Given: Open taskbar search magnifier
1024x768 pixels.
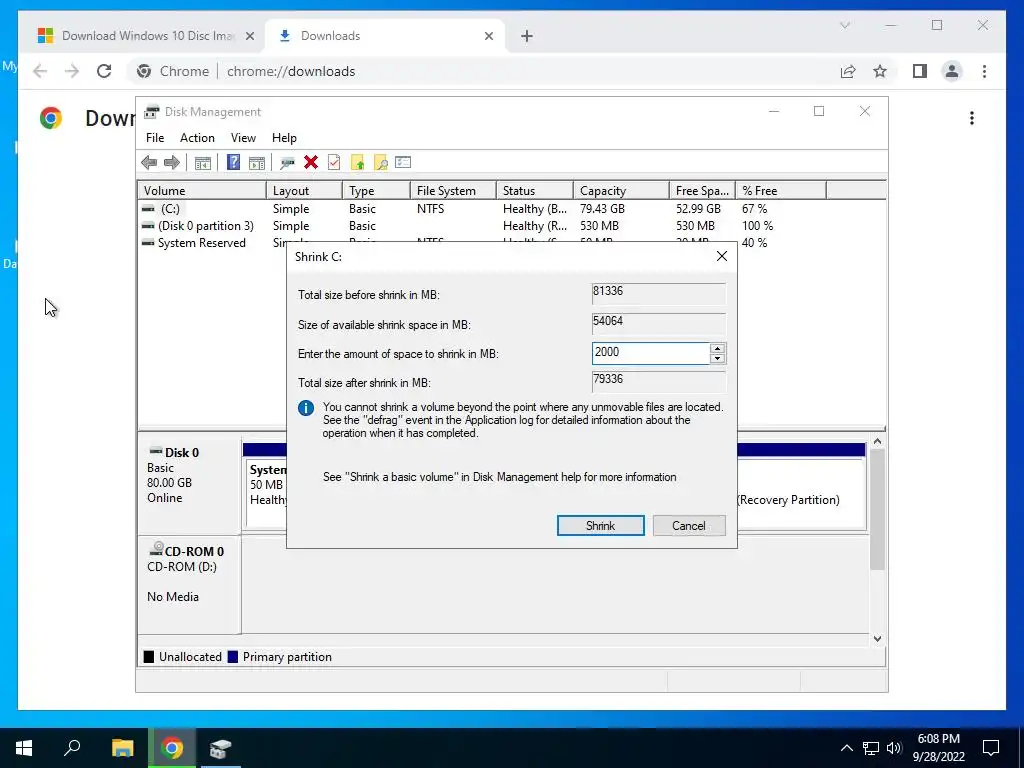Looking at the screenshot, I should (x=72, y=748).
